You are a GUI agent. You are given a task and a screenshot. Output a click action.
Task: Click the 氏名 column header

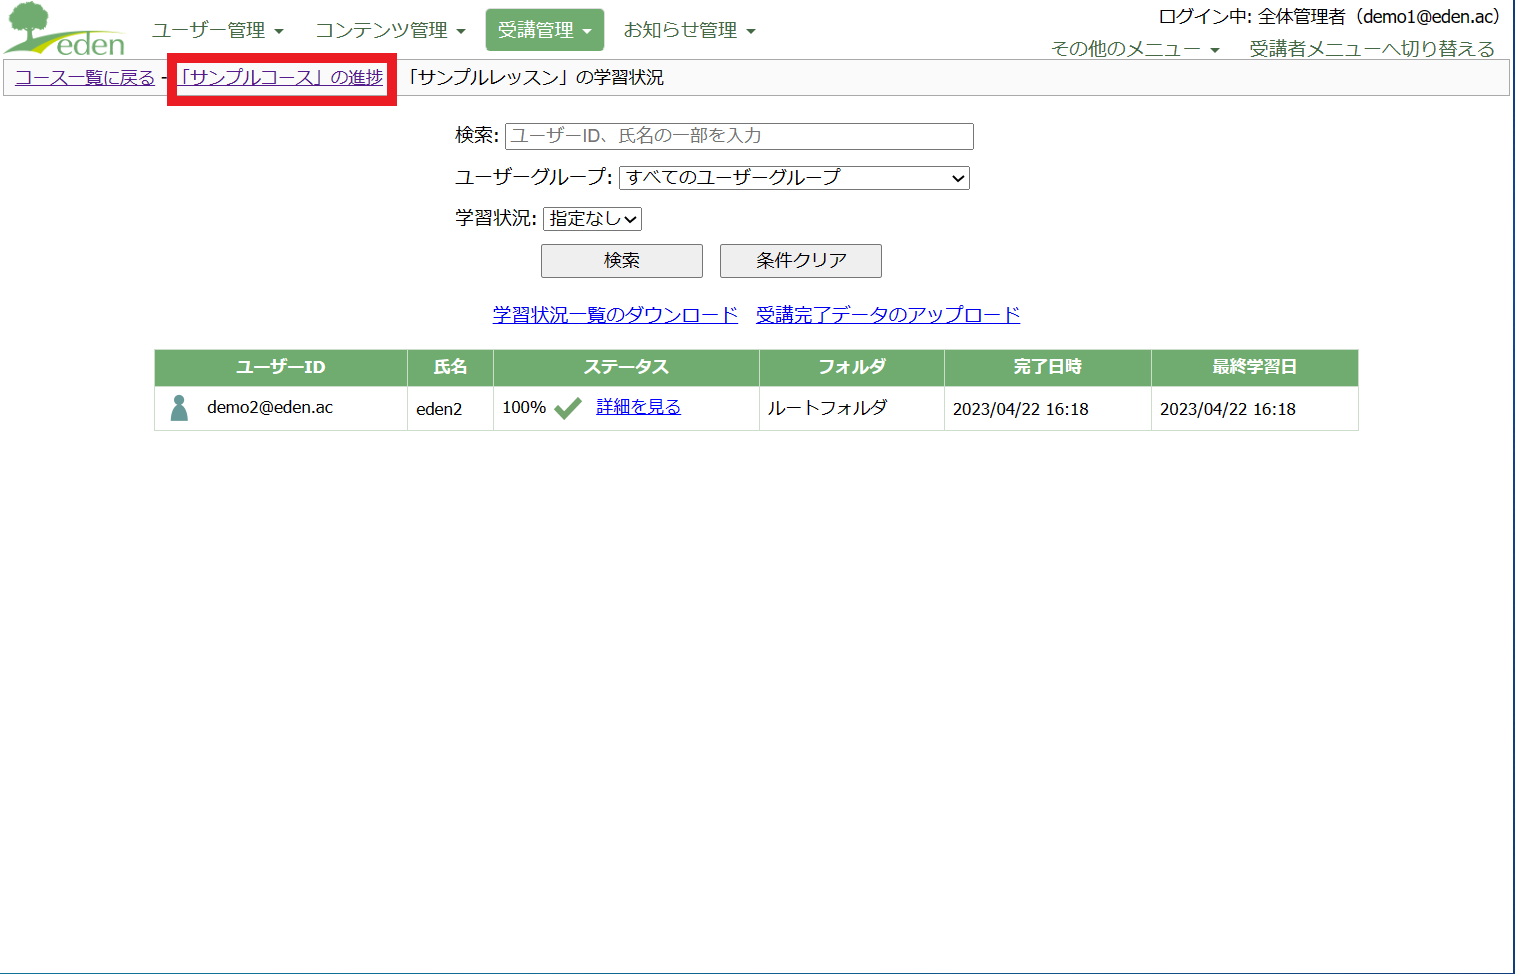(x=450, y=367)
